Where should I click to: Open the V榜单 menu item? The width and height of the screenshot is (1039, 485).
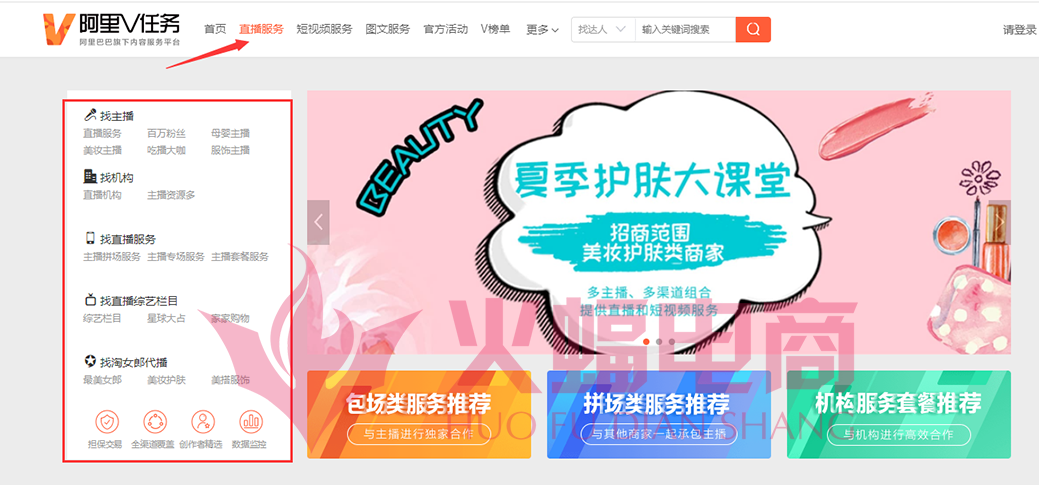coord(496,29)
